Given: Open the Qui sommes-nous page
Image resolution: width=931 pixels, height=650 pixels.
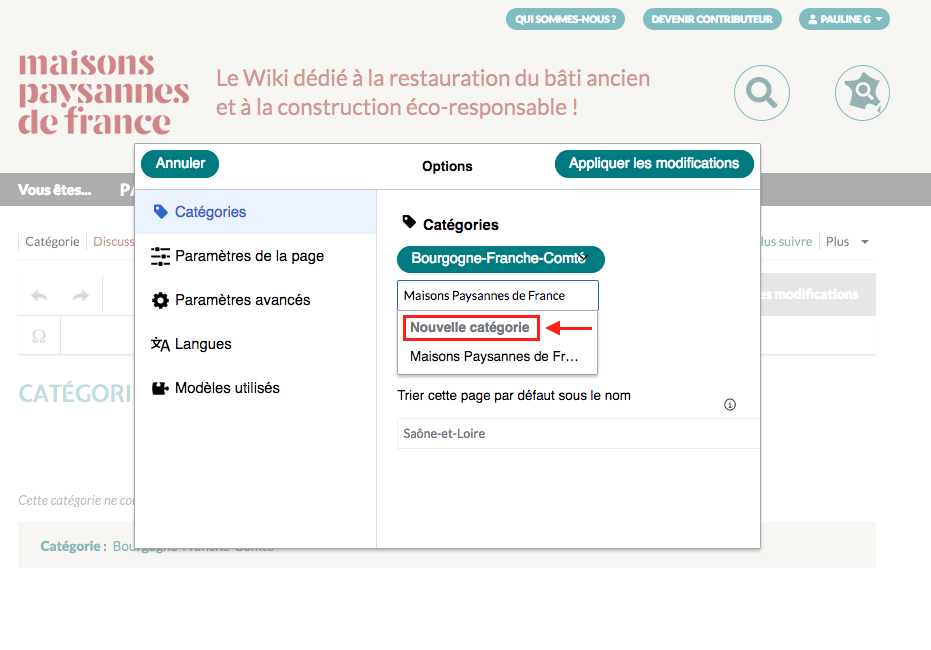Looking at the screenshot, I should pyautogui.click(x=565, y=19).
